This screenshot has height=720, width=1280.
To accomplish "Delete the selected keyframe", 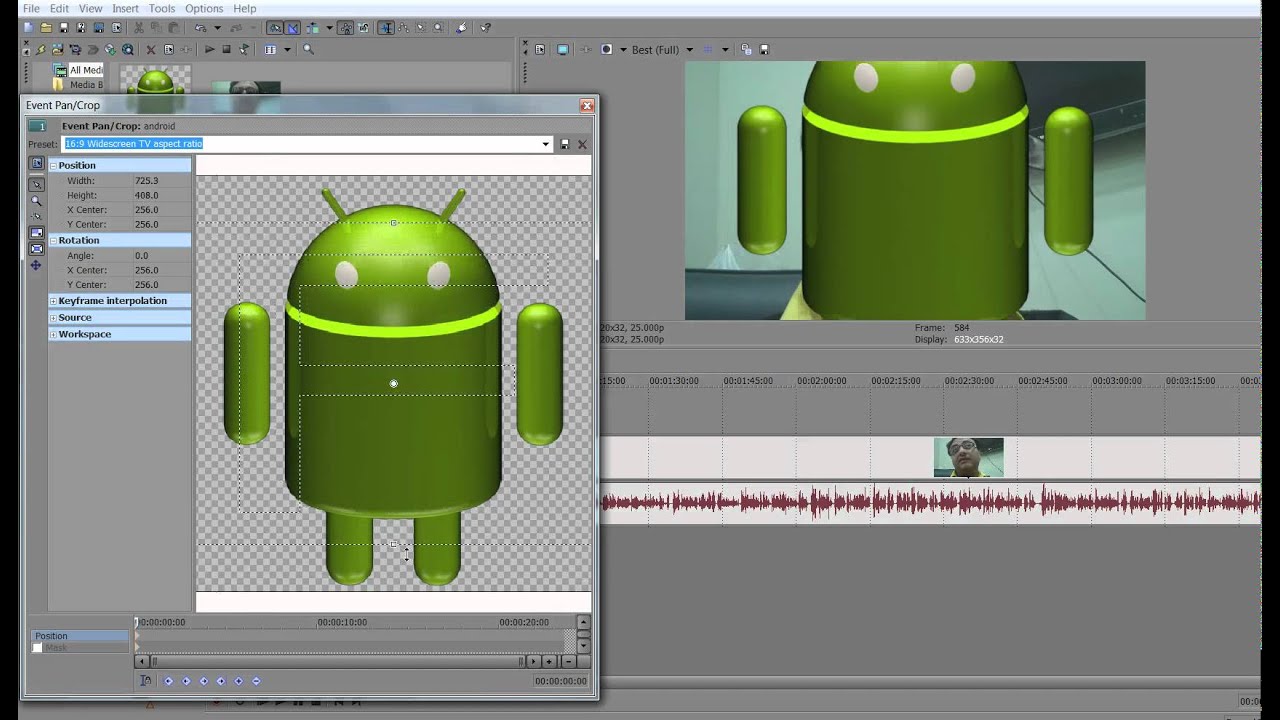I will pos(256,681).
